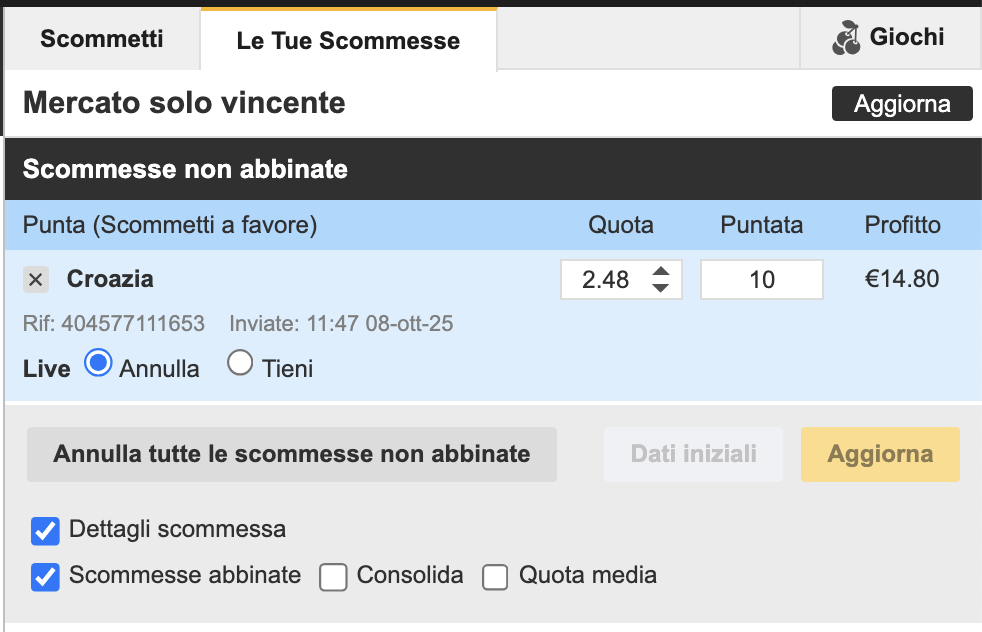This screenshot has width=982, height=632.
Task: Enable the Consolida checkbox
Action: click(333, 577)
